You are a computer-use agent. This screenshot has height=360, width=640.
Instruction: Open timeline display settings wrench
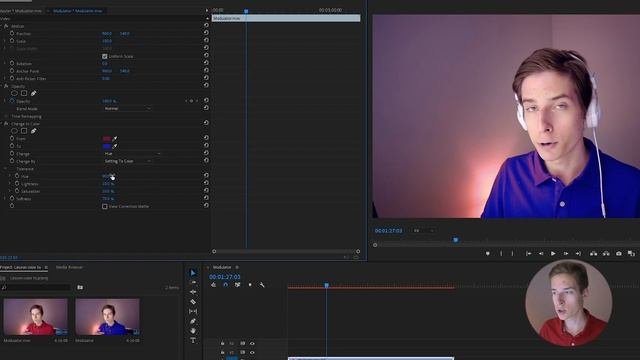pyautogui.click(x=262, y=285)
